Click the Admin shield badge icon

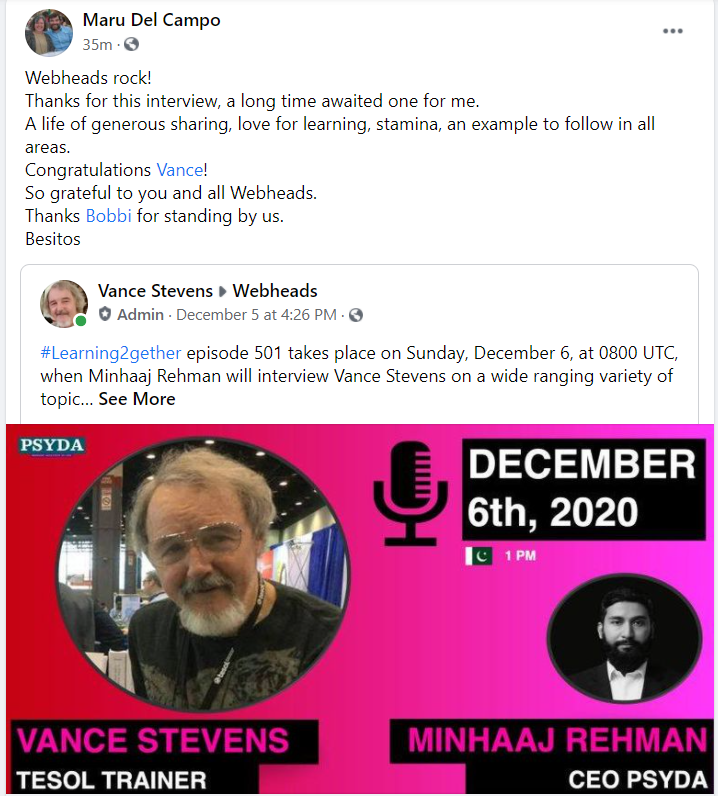(x=105, y=314)
